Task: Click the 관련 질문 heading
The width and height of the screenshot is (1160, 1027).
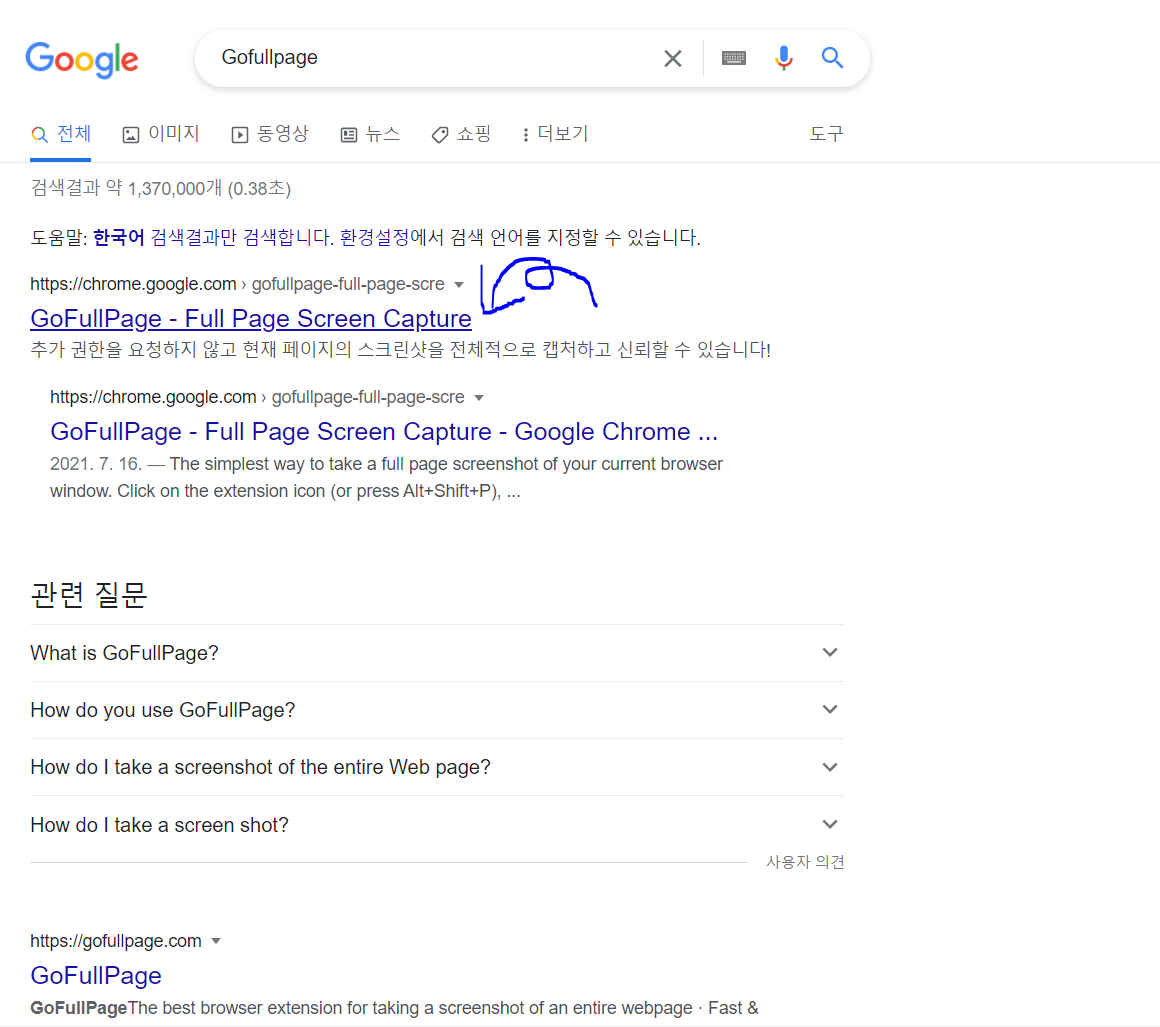Action: 89,595
